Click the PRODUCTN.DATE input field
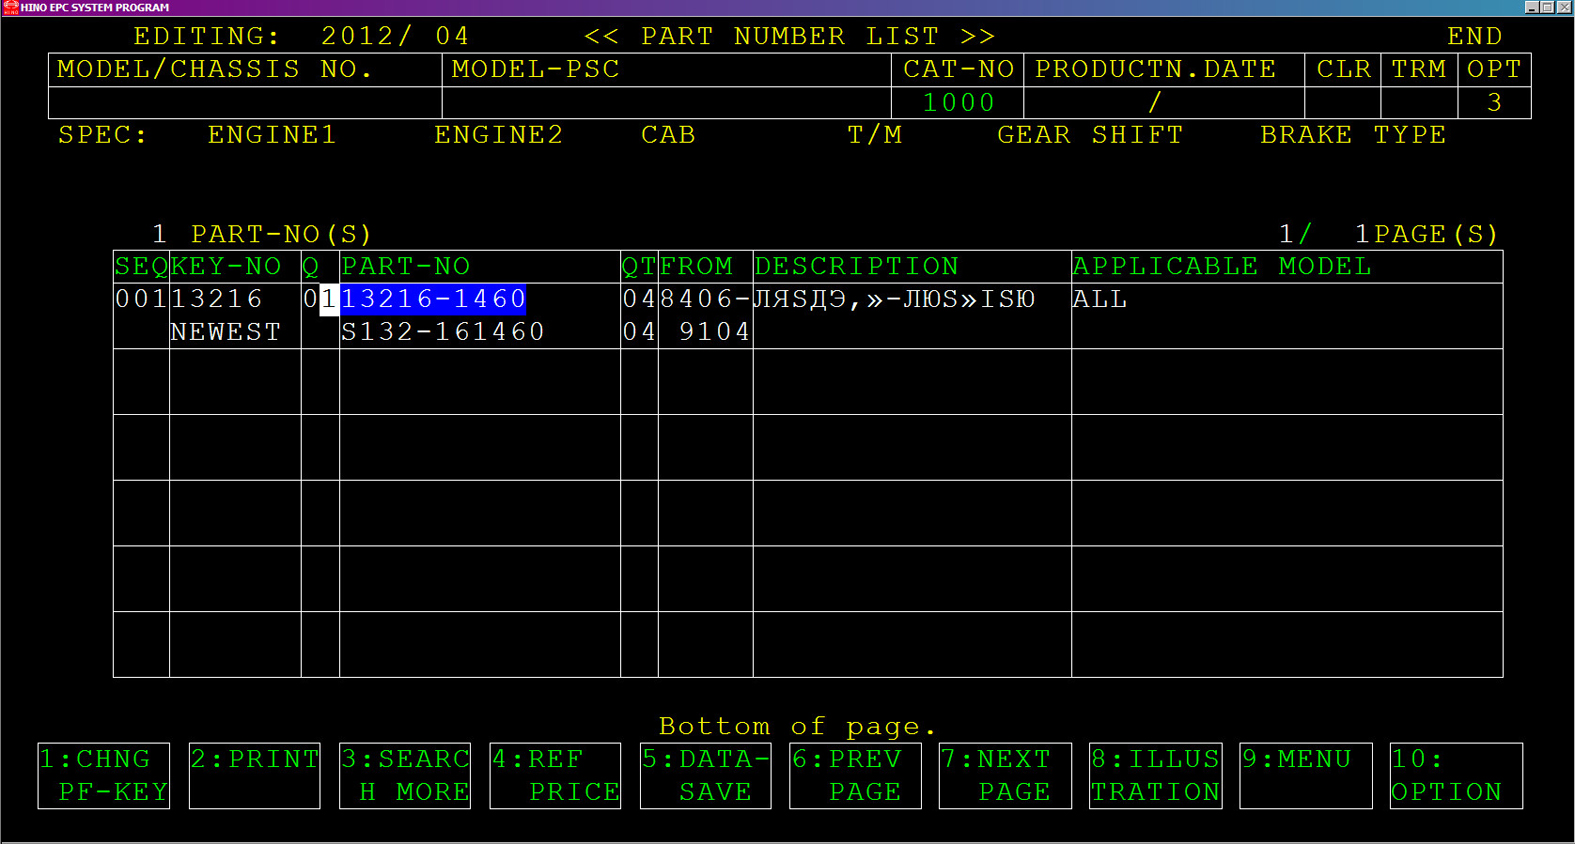 click(x=1163, y=103)
